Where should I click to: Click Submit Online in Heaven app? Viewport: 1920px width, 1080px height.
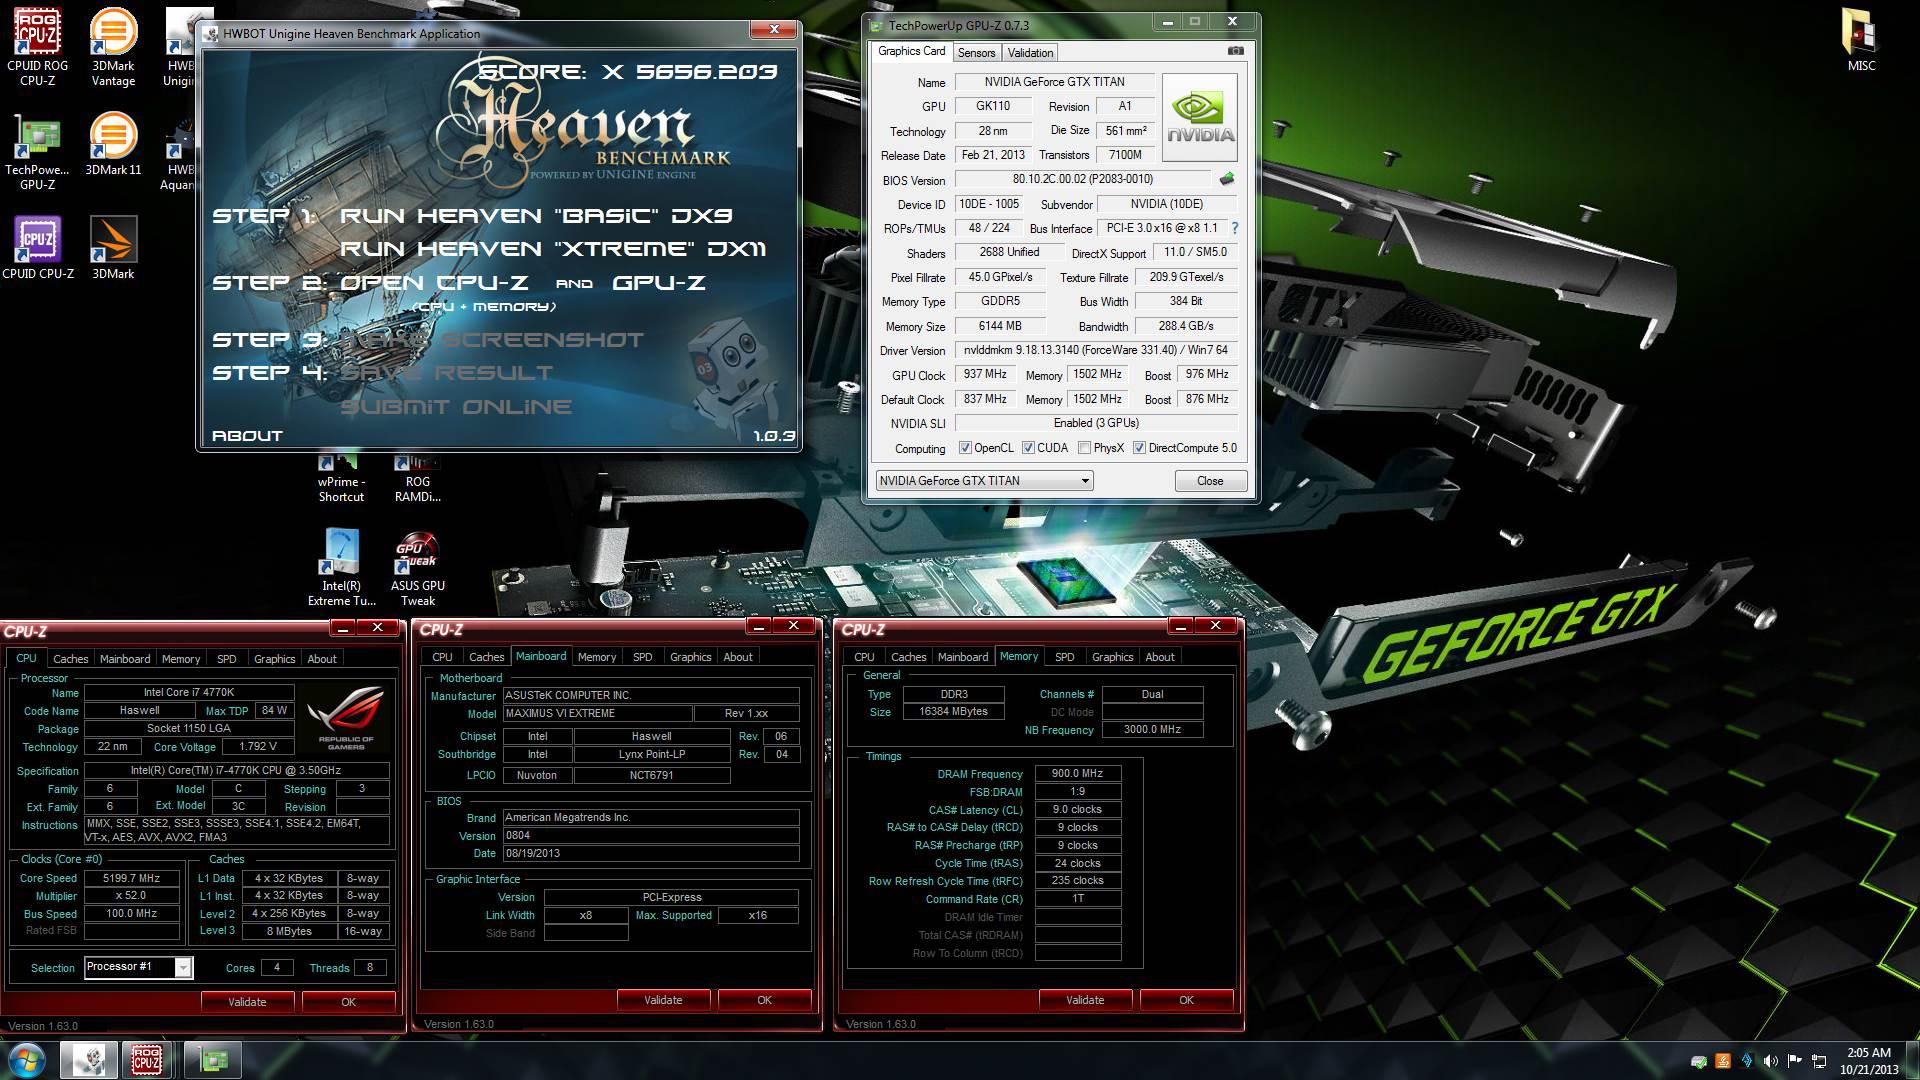coord(456,407)
